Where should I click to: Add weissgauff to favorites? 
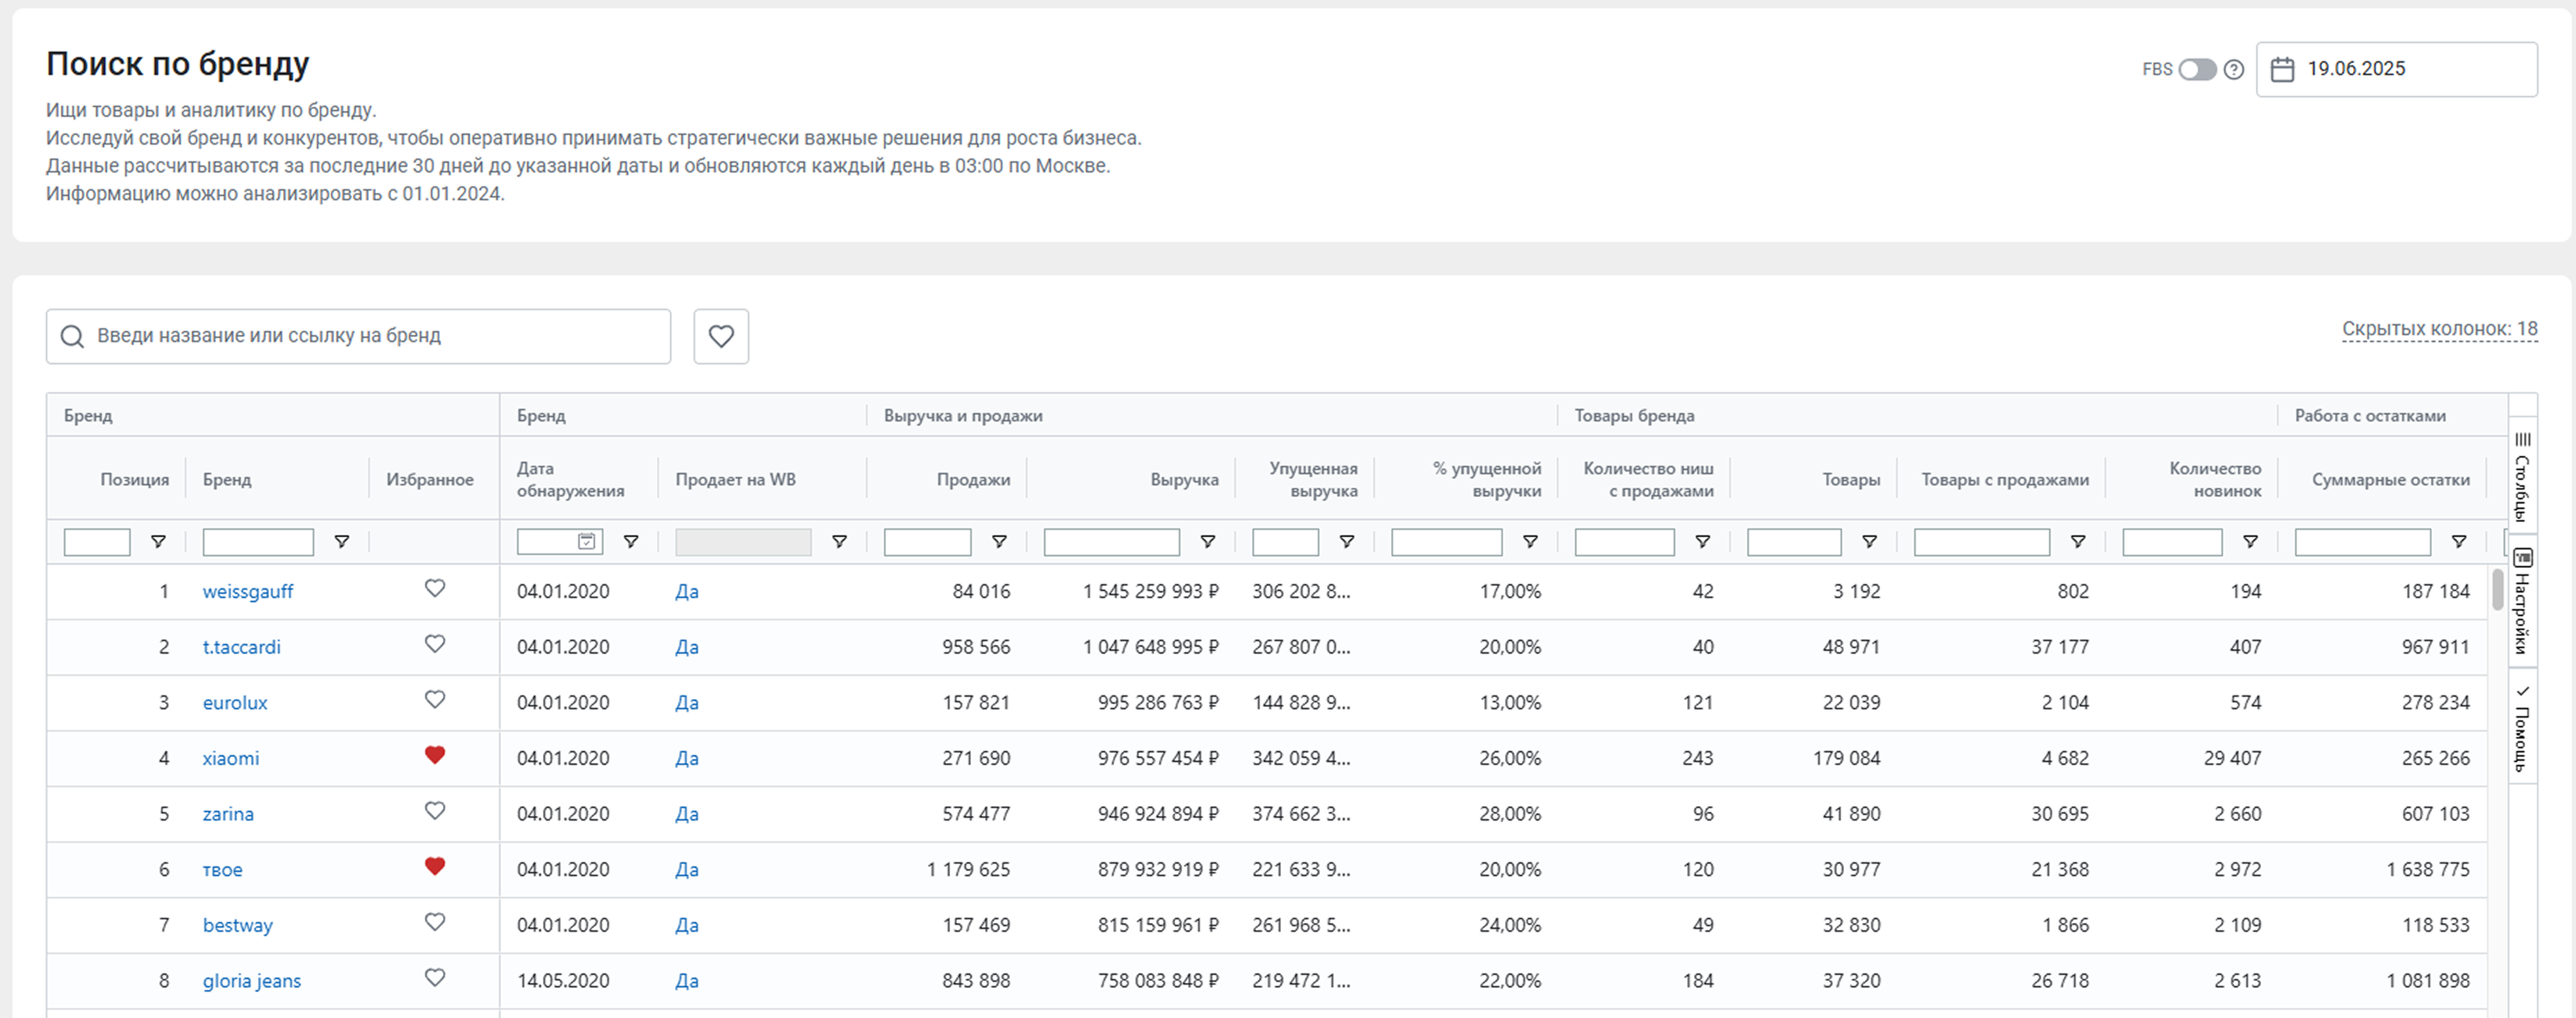click(434, 589)
